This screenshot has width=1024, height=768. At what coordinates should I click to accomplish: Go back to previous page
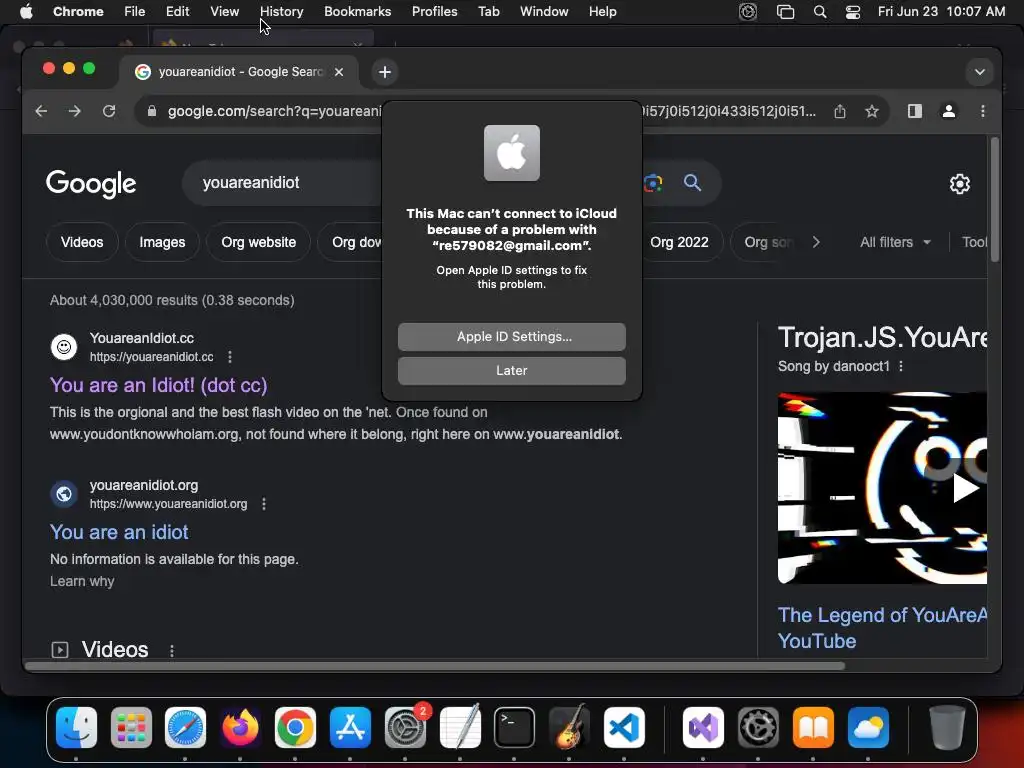41,111
